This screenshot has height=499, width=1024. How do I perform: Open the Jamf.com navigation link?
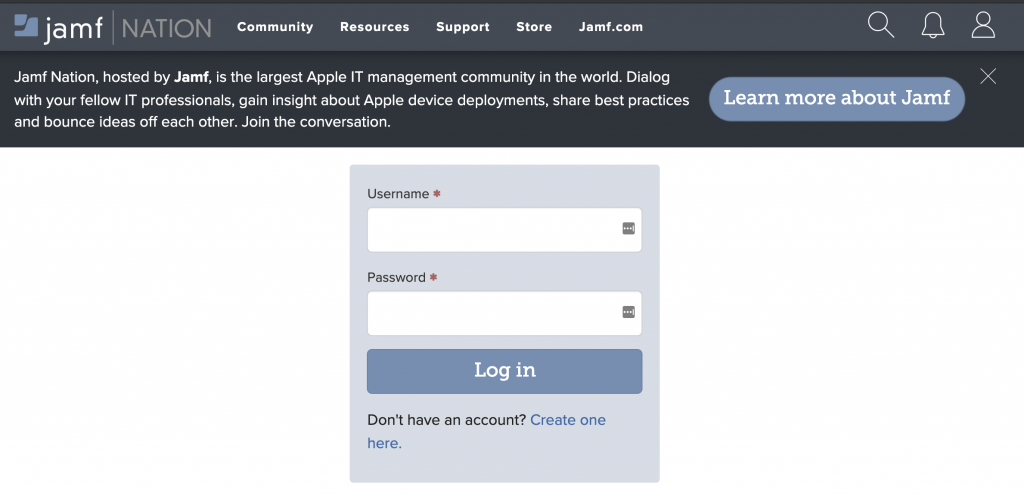[611, 27]
